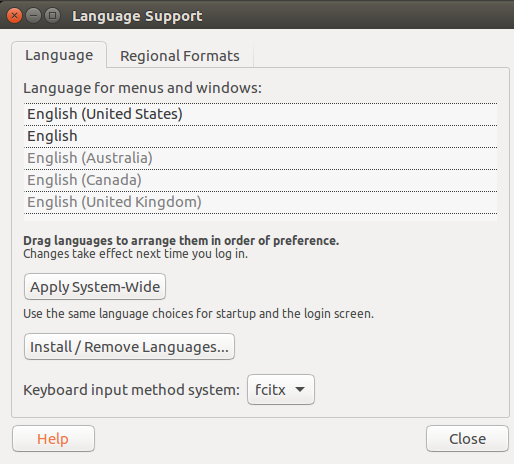514x464 pixels.
Task: Close the window with the red X icon
Action: 14,16
